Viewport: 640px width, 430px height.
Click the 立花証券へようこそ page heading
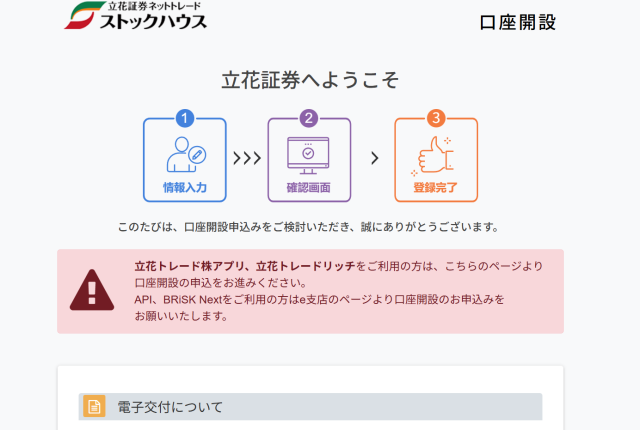310,80
